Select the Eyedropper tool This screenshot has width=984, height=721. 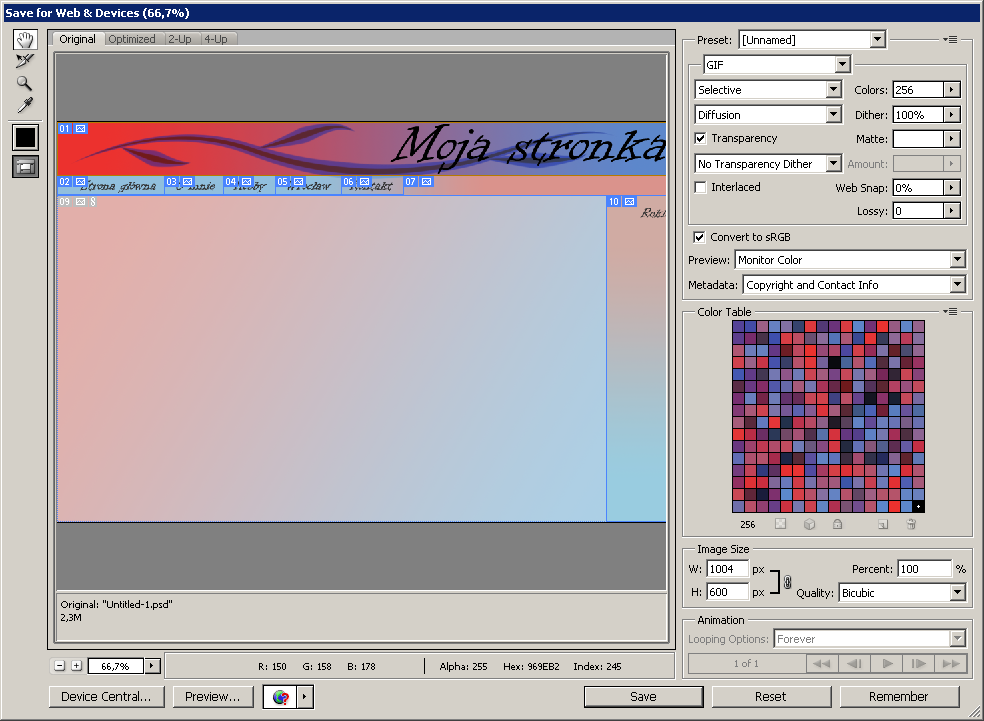(x=25, y=105)
